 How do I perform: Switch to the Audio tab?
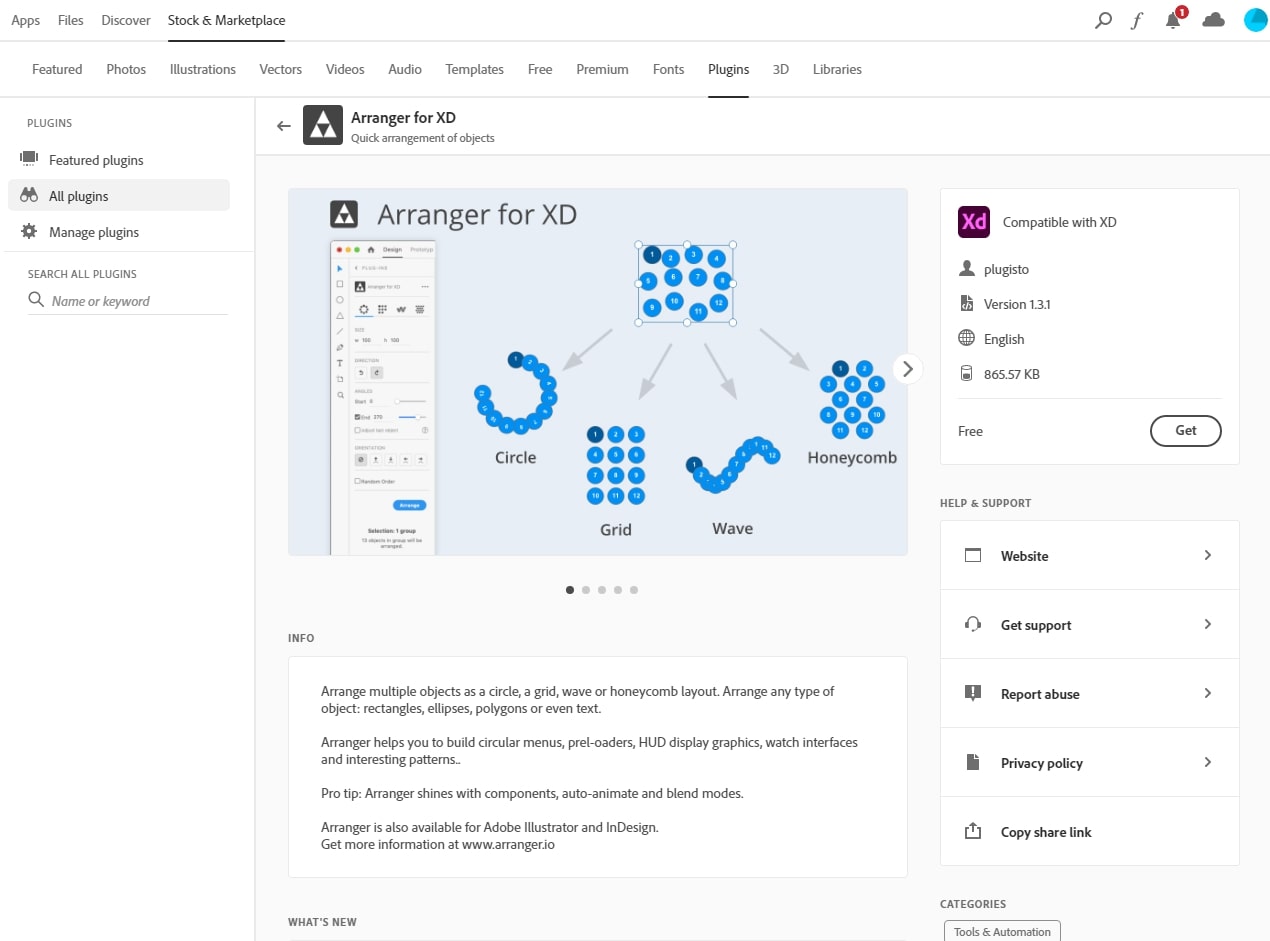point(405,69)
